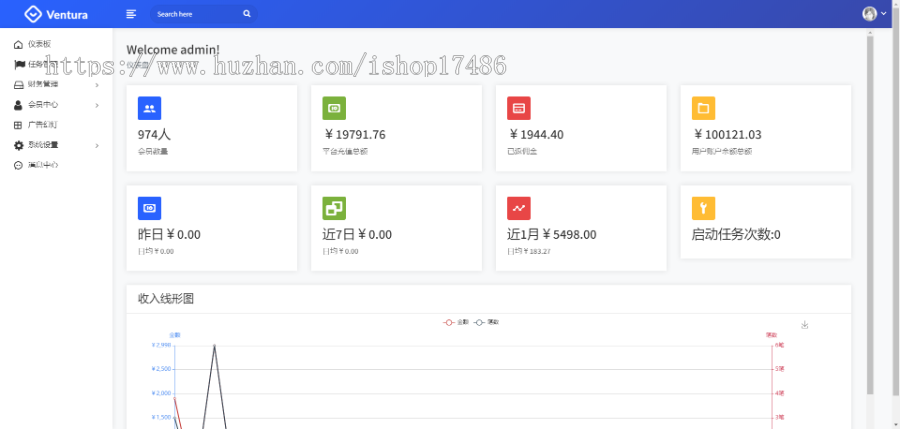Click the yellow wrench icon on 启动任务次数 card

click(x=703, y=208)
